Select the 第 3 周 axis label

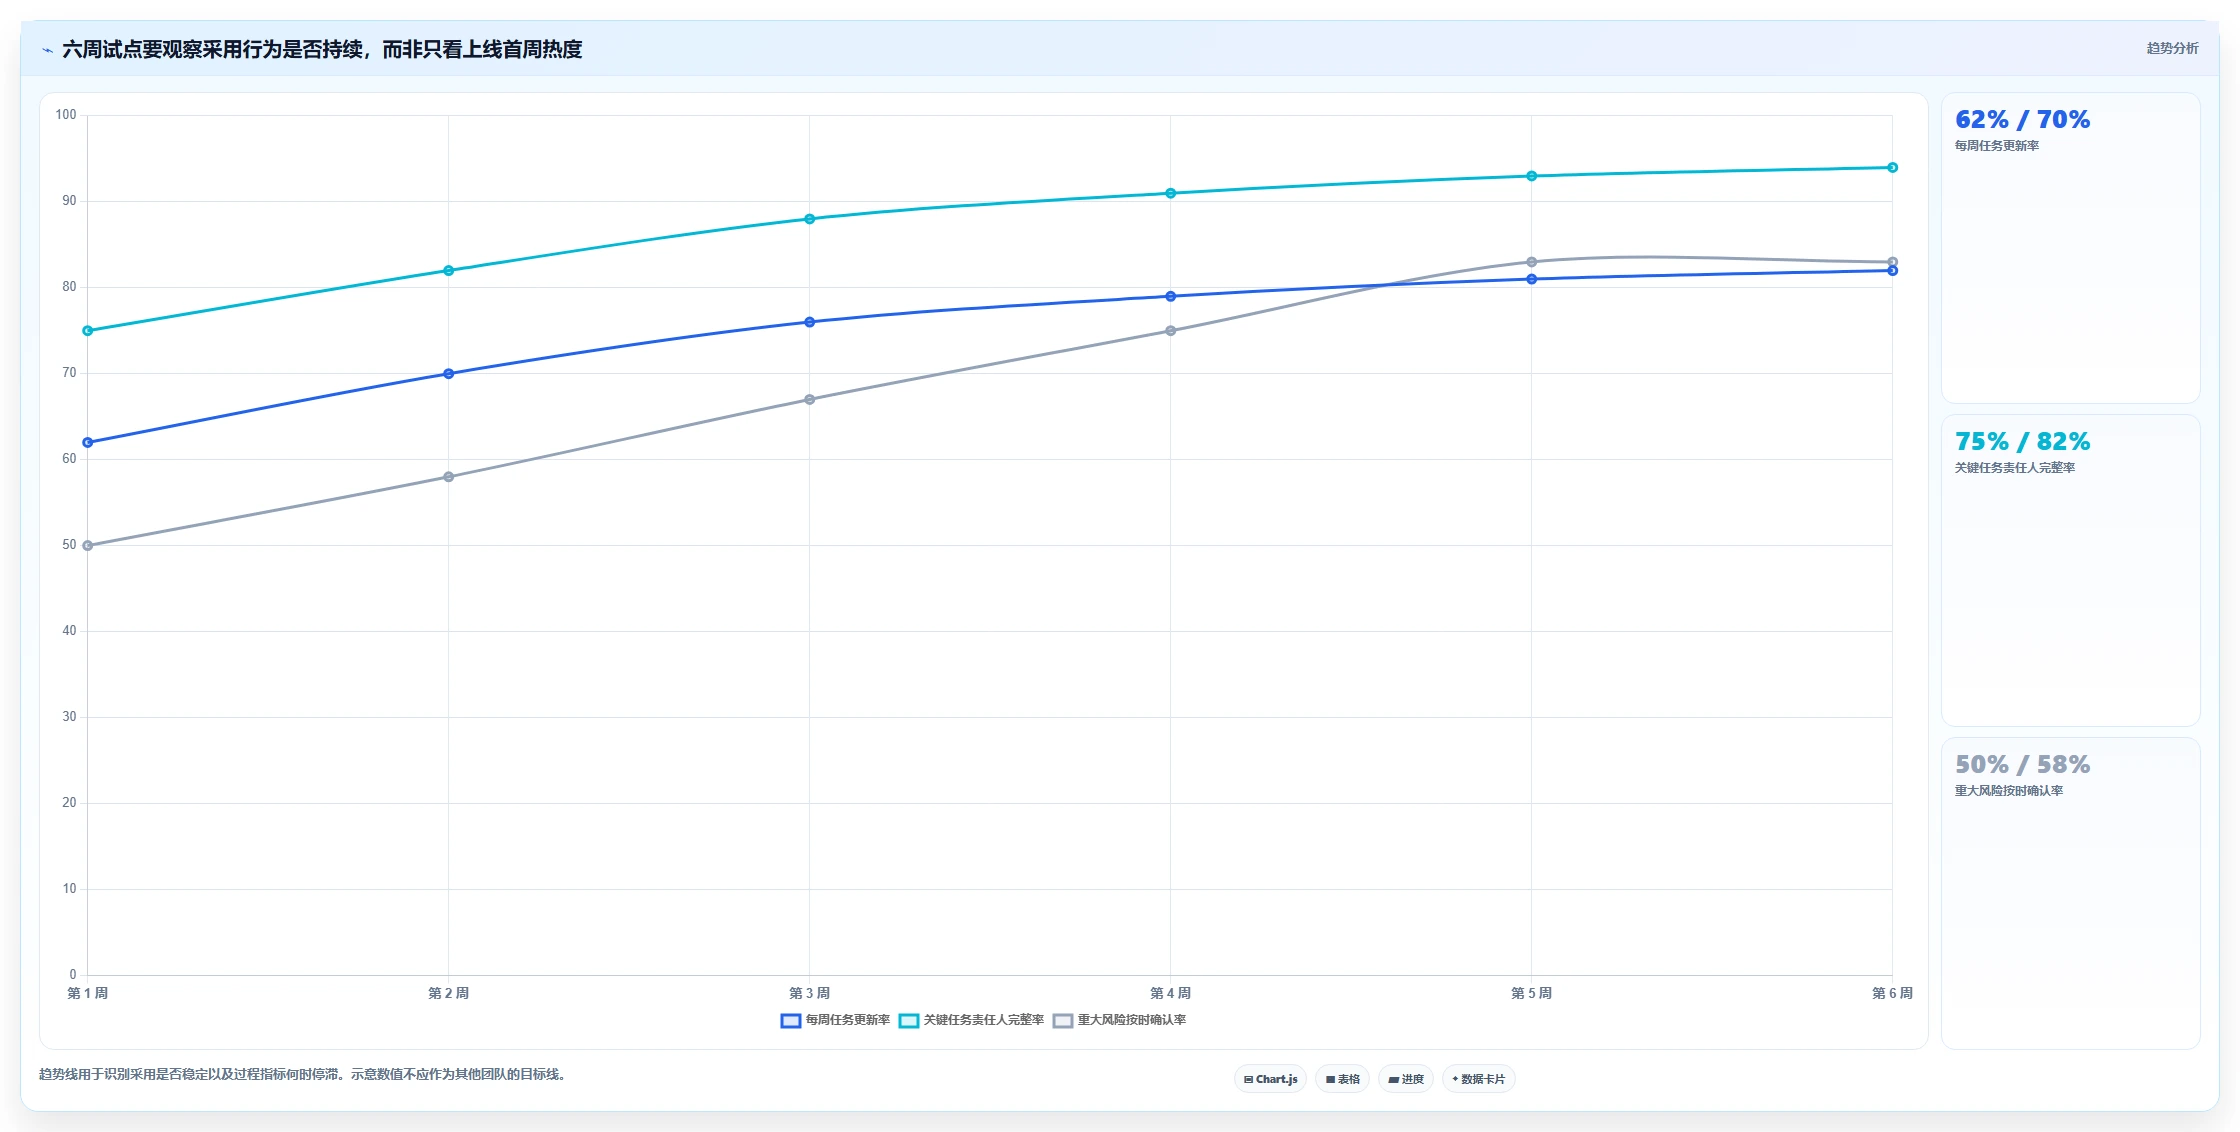pyautogui.click(x=809, y=993)
